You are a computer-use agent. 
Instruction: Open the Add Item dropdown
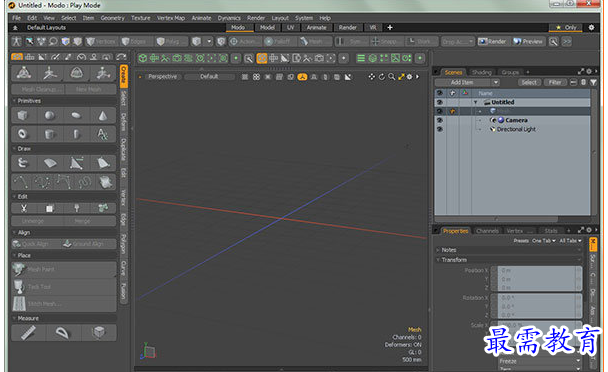tap(467, 82)
